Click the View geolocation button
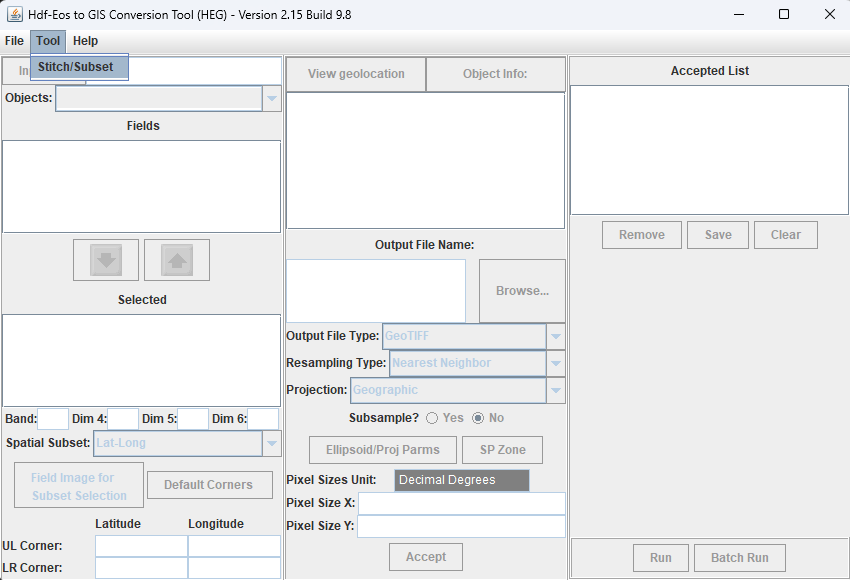Screen dimensions: 850x580 (x=356, y=74)
